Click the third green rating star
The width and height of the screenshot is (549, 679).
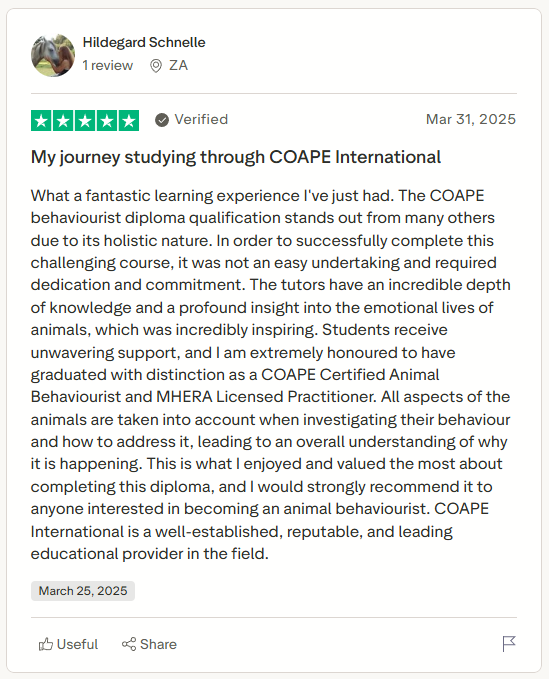coord(85,121)
